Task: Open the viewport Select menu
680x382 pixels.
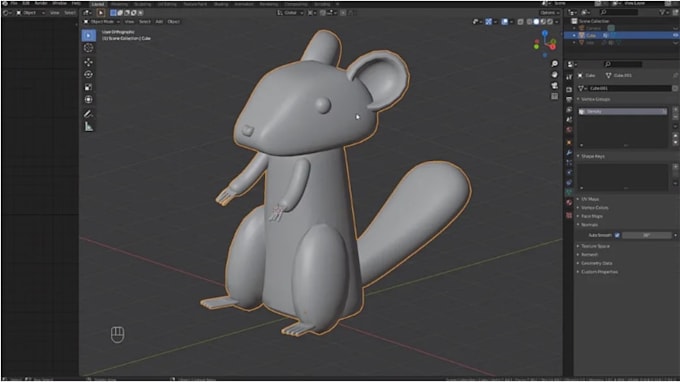Action: tap(145, 22)
